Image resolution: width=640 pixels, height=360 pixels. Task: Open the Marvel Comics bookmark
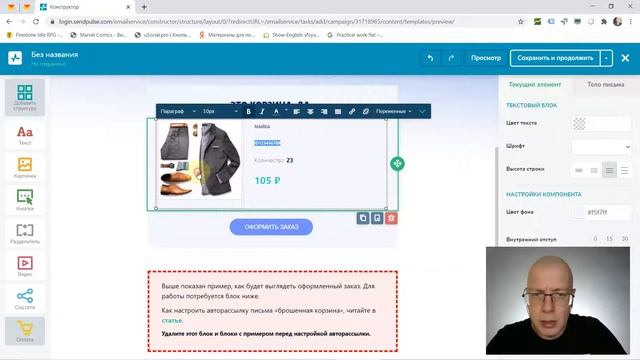click(98, 35)
